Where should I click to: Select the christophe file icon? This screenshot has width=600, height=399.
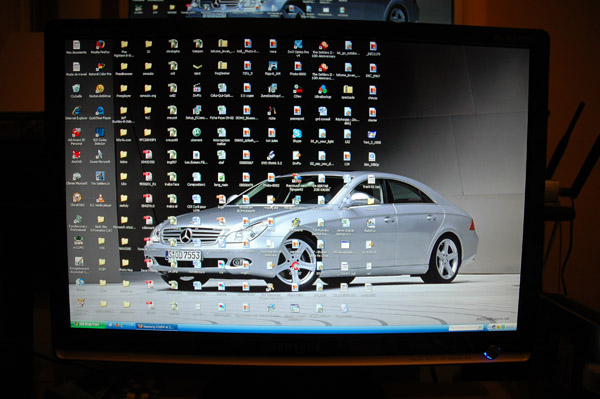[x=173, y=45]
